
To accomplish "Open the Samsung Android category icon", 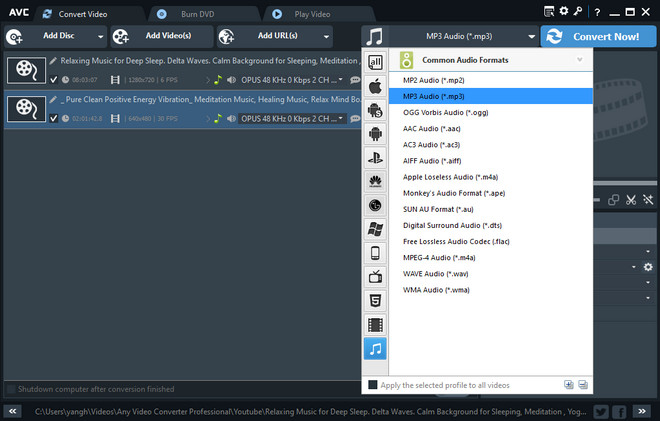I will pyautogui.click(x=375, y=110).
